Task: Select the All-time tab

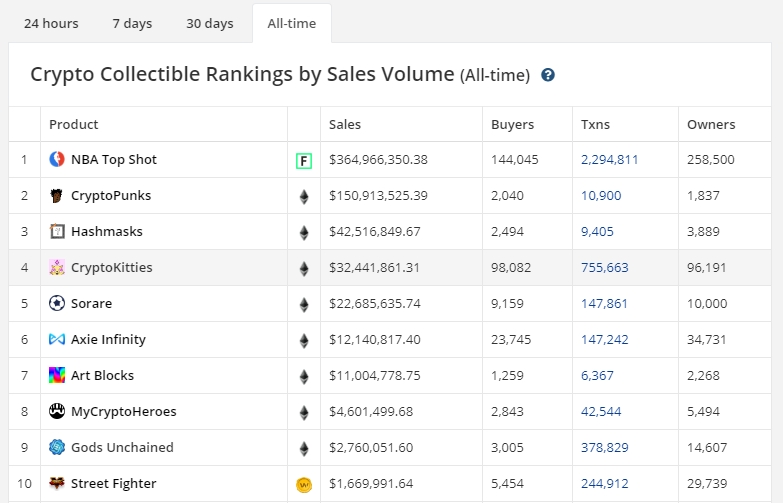Action: coord(292,23)
